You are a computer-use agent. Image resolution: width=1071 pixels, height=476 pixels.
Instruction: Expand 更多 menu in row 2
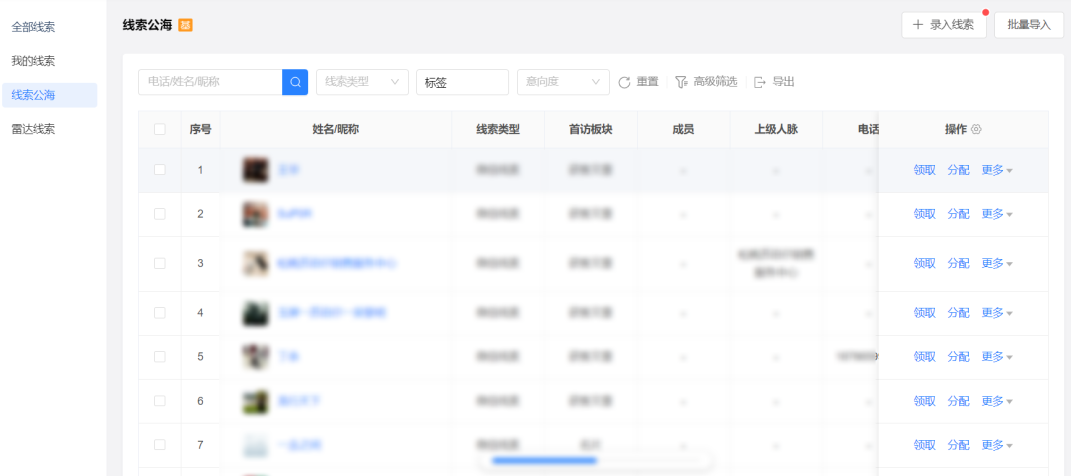point(997,214)
